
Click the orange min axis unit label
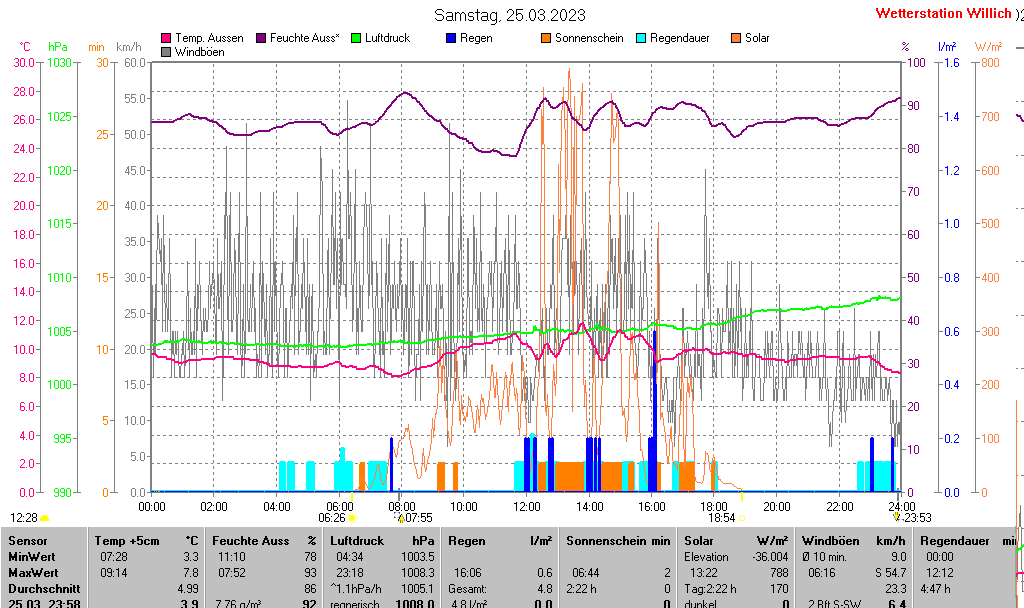tap(96, 47)
